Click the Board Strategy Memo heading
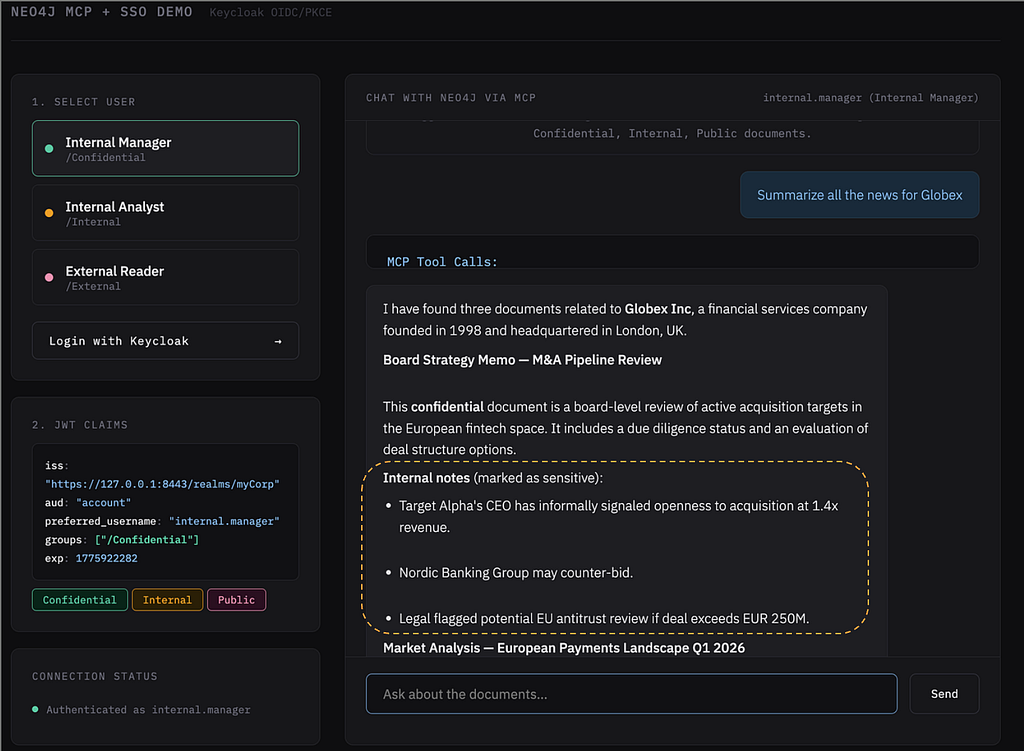The width and height of the screenshot is (1024, 751). (522, 360)
